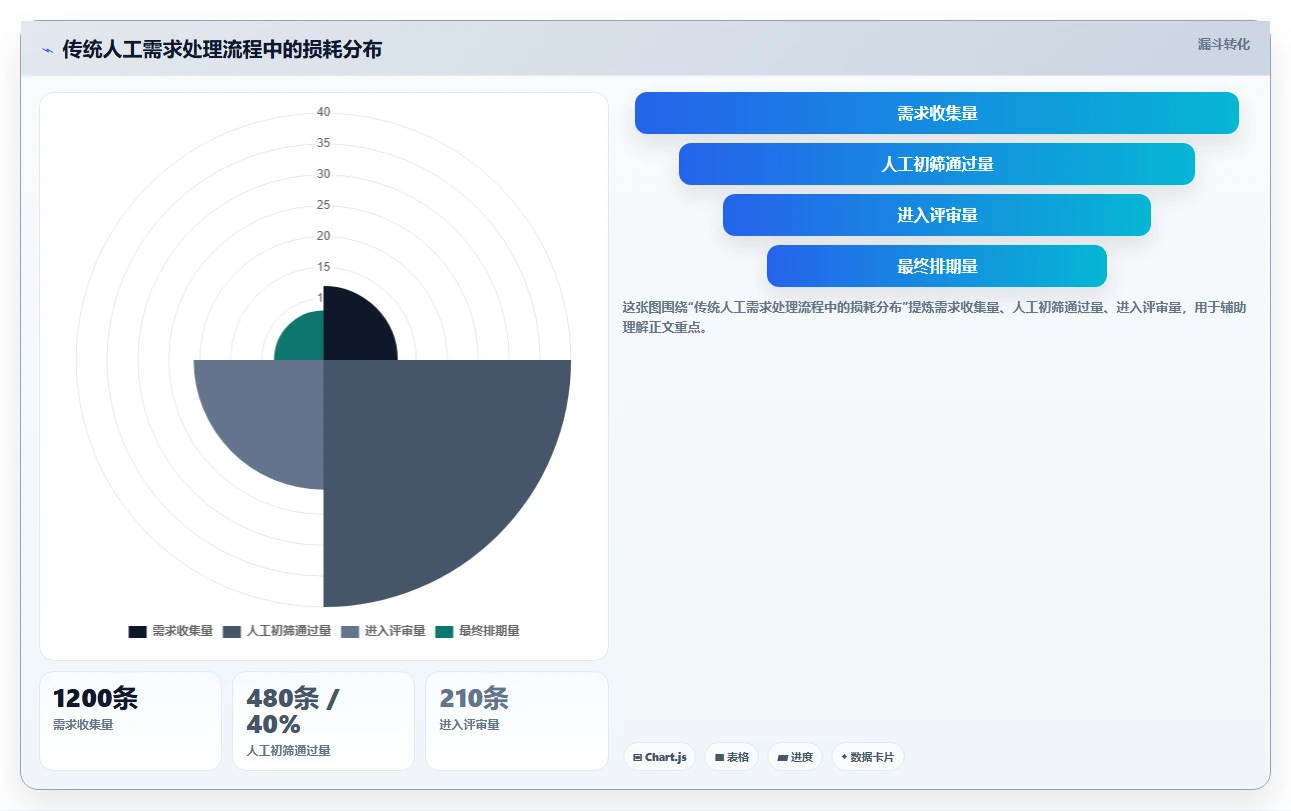1291x811 pixels.
Task: Click the 需求收集量 funnel bar
Action: [x=937, y=113]
